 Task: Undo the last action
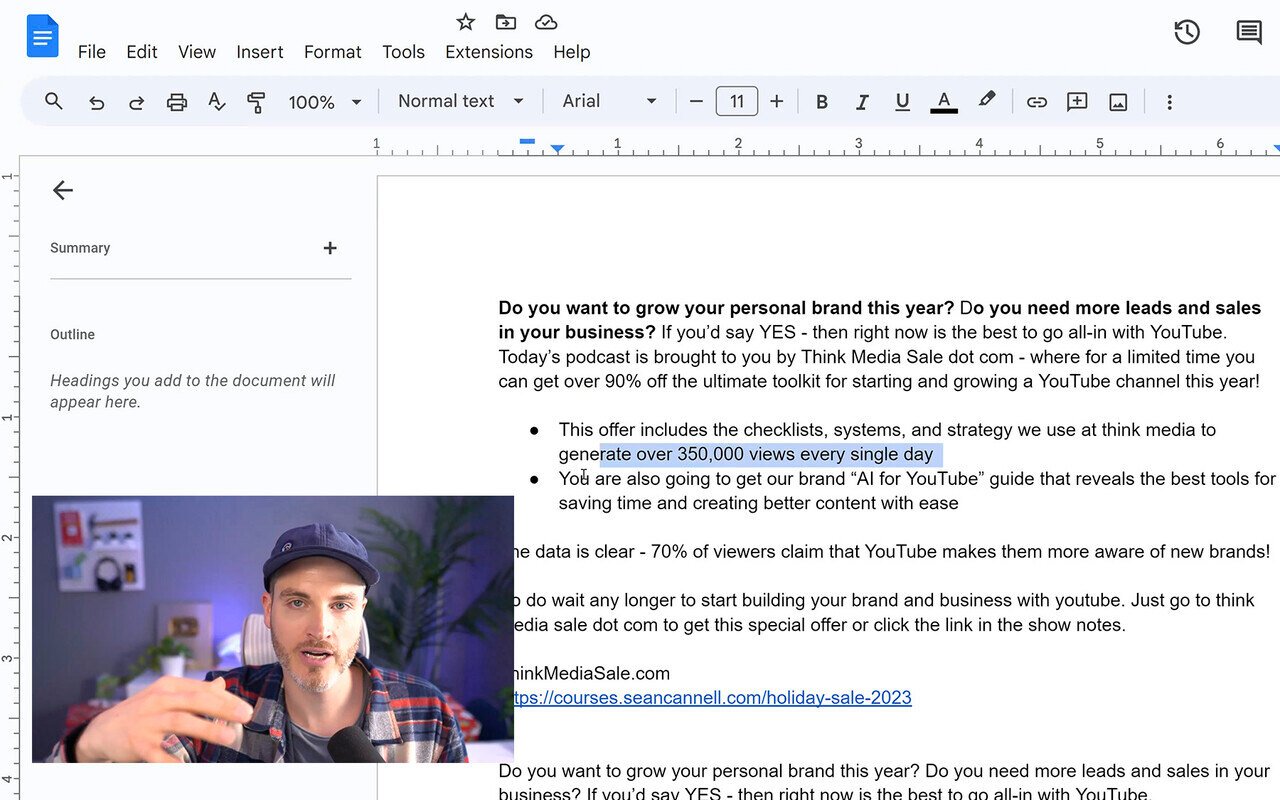(96, 102)
